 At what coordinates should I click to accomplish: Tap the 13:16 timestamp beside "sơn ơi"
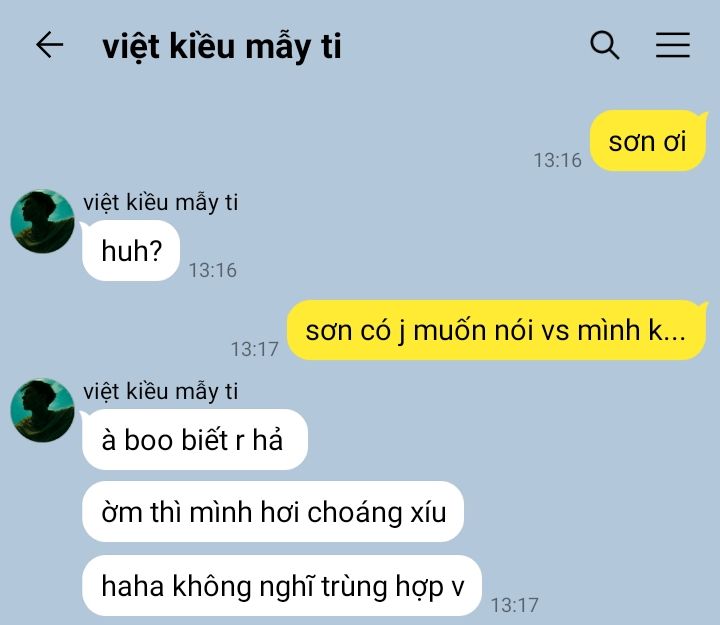[x=557, y=160]
